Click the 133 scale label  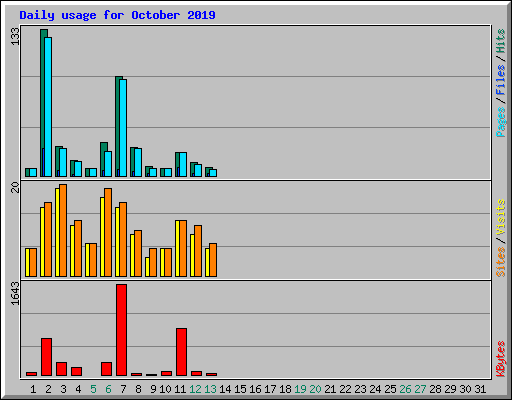(x=15, y=36)
